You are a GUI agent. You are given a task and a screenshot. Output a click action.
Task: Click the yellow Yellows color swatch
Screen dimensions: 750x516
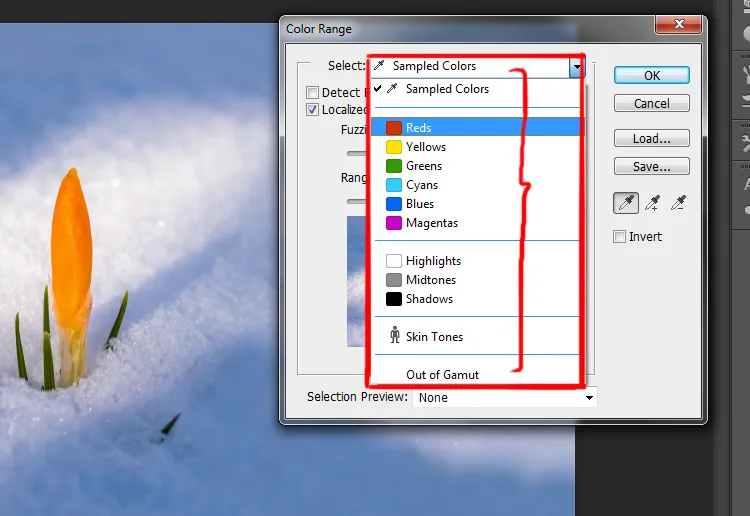[394, 147]
